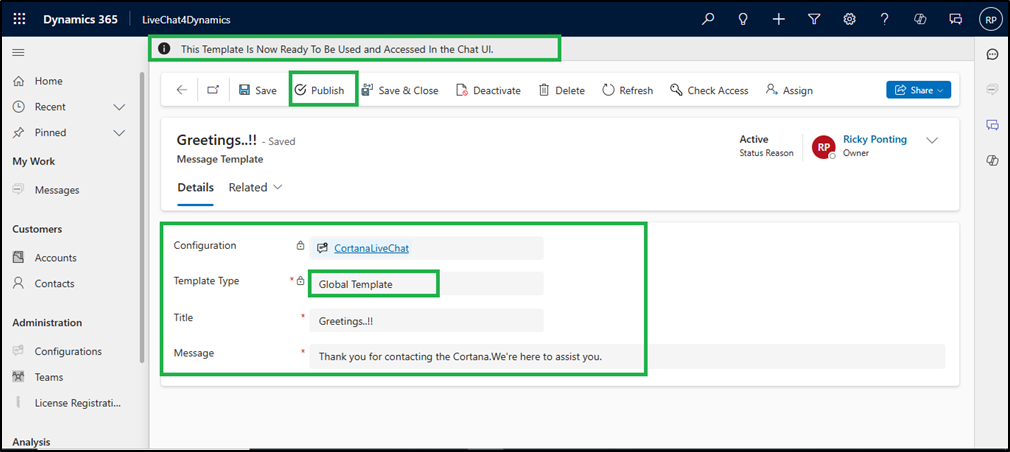Go back using the arrow icon
The width and height of the screenshot is (1010, 452).
tap(181, 90)
